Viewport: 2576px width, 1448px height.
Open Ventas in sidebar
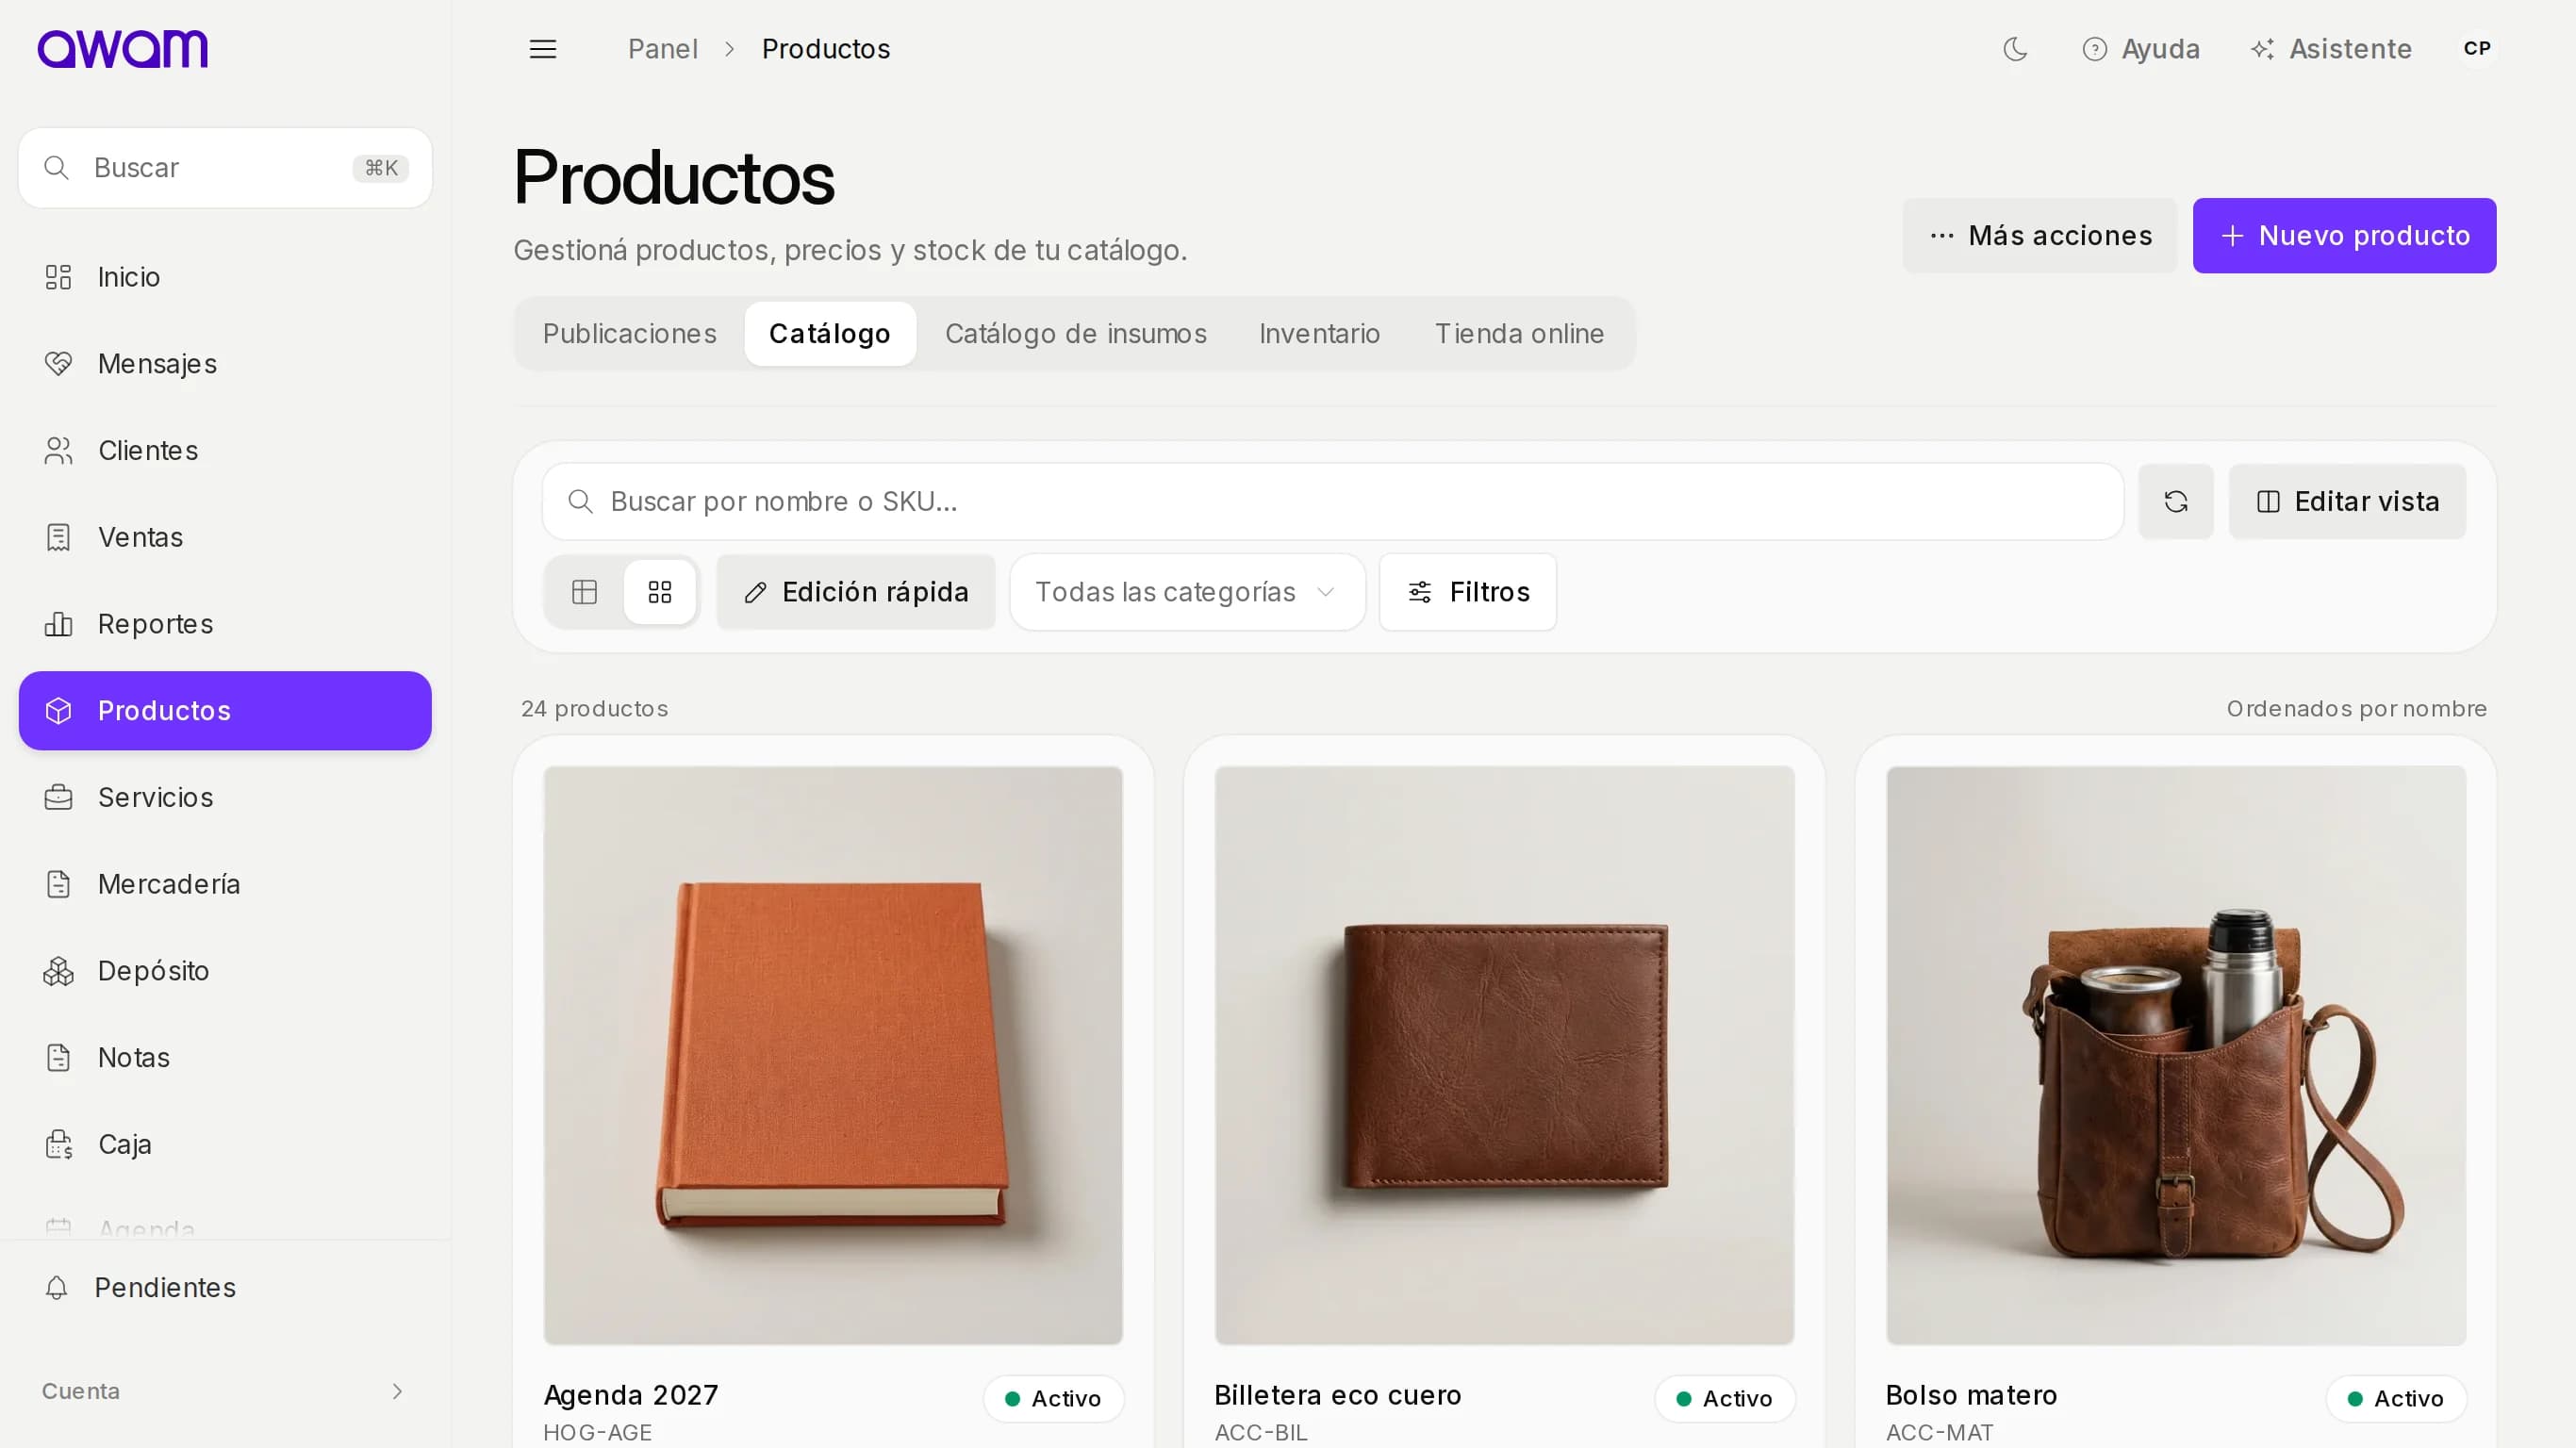225,537
